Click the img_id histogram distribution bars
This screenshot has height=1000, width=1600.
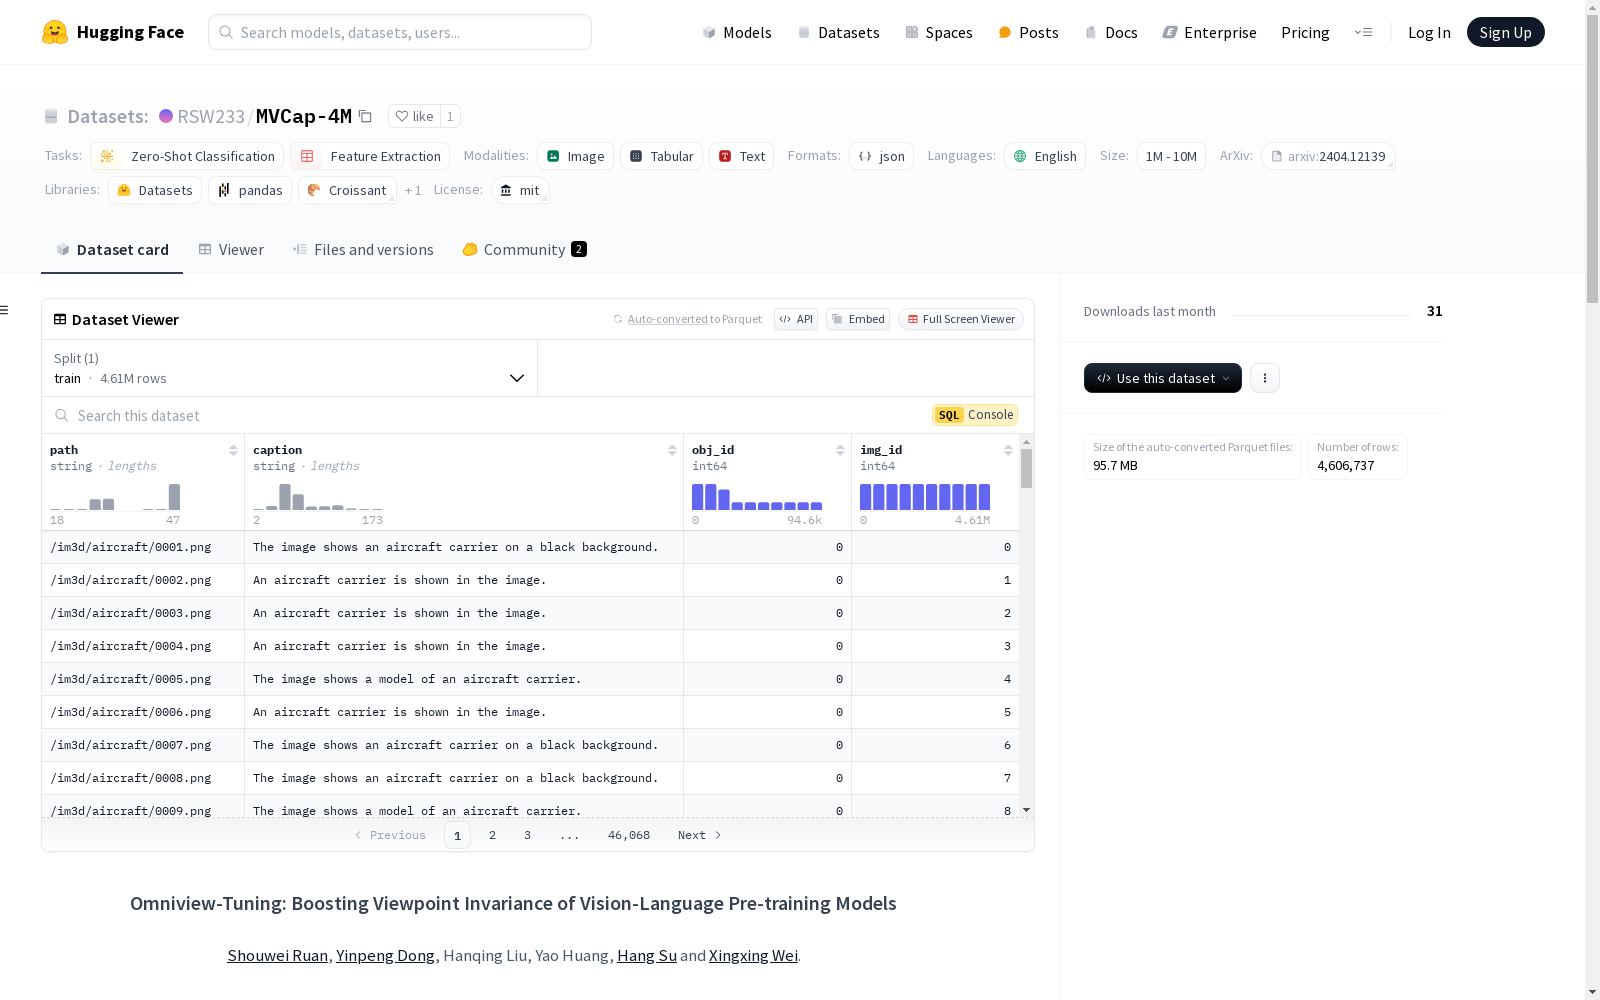(x=925, y=497)
